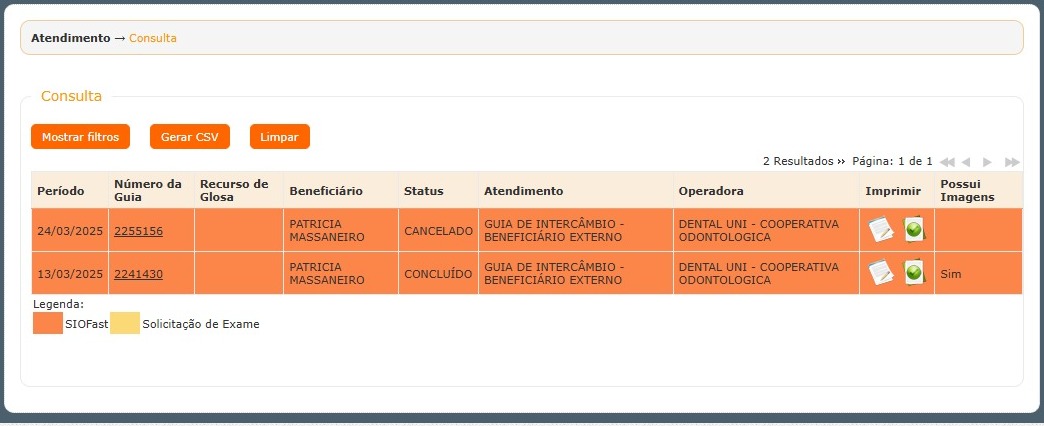1044x426 pixels.
Task: Click the green check icon for guia 2255156
Action: (x=914, y=230)
